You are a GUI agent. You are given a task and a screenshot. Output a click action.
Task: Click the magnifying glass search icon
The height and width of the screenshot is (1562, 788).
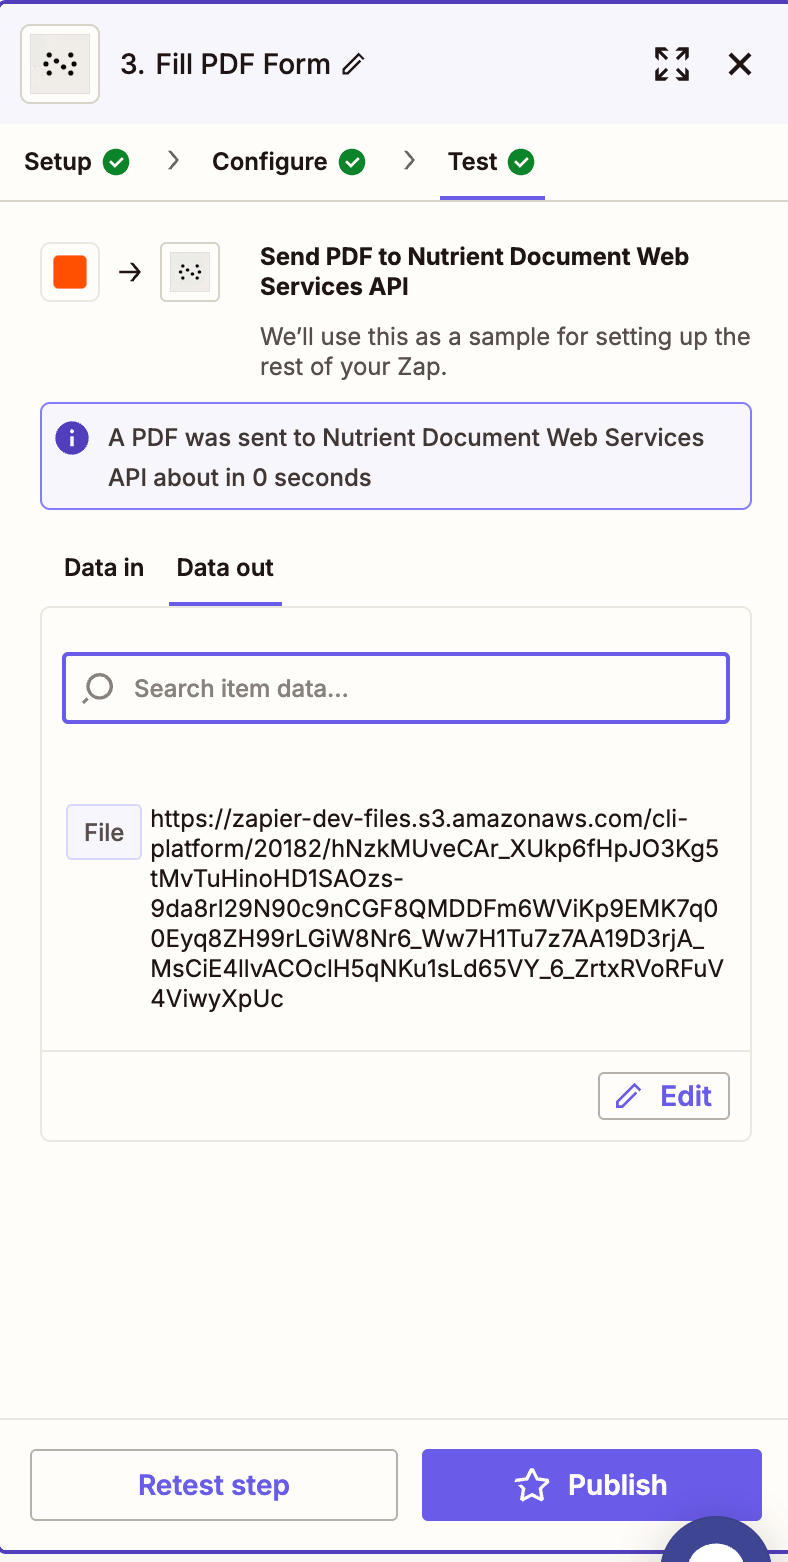[x=97, y=688]
